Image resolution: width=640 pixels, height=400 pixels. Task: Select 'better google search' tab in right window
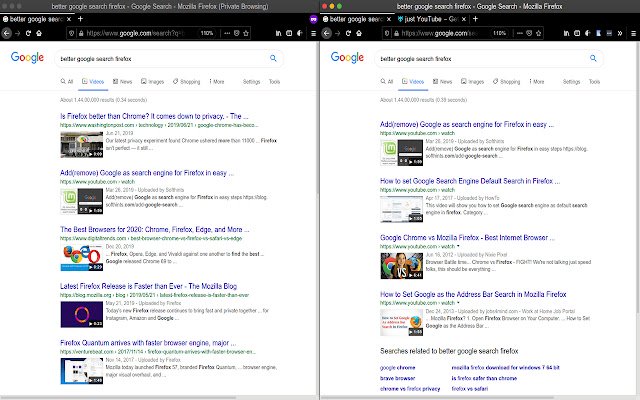pyautogui.click(x=357, y=19)
